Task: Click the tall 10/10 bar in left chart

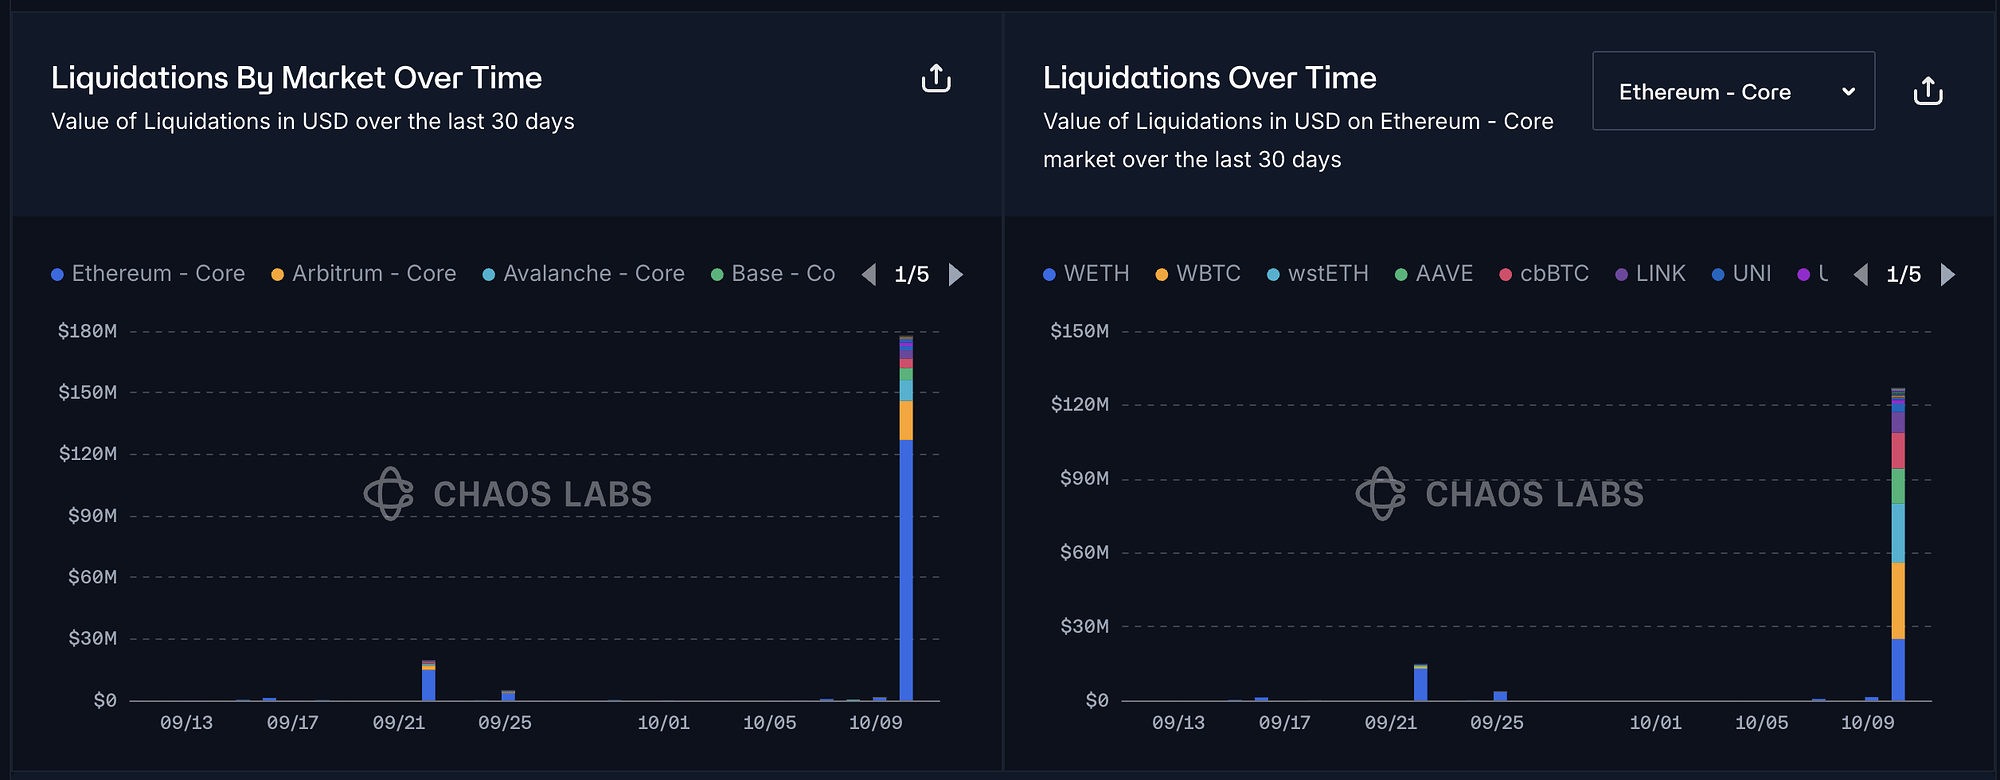Action: pos(906,570)
